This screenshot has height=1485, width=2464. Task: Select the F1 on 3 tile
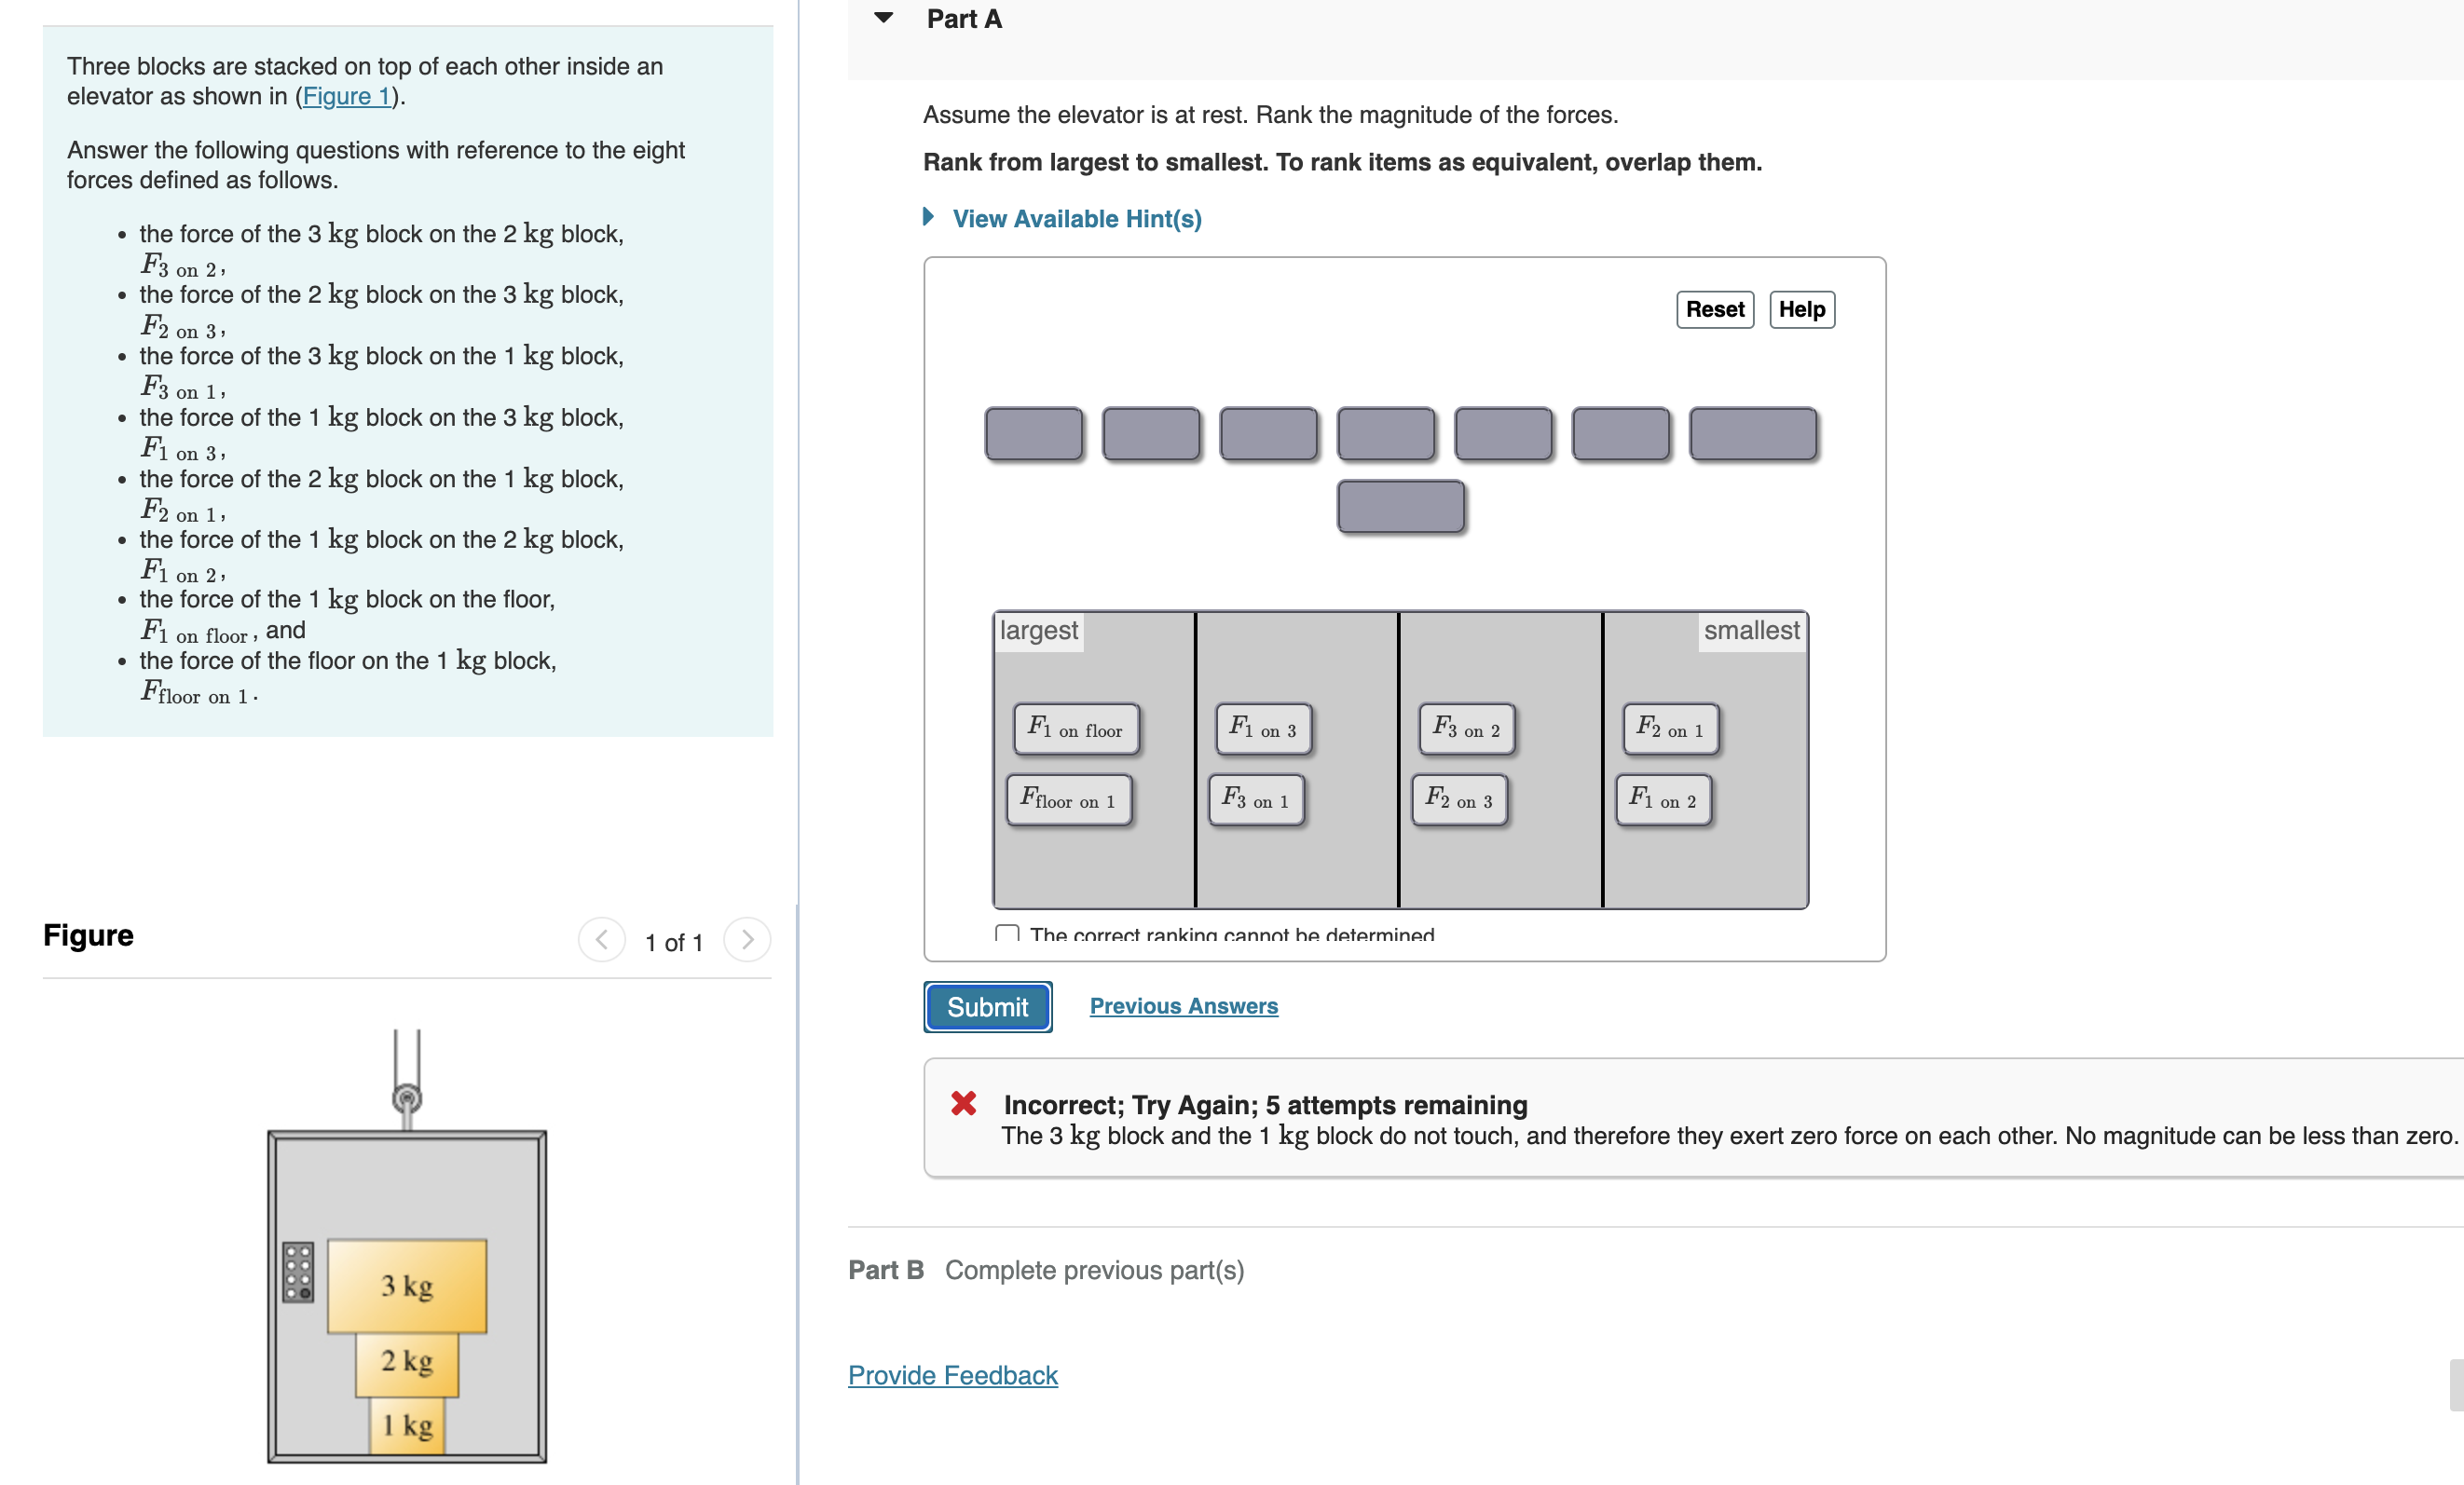click(x=1263, y=729)
